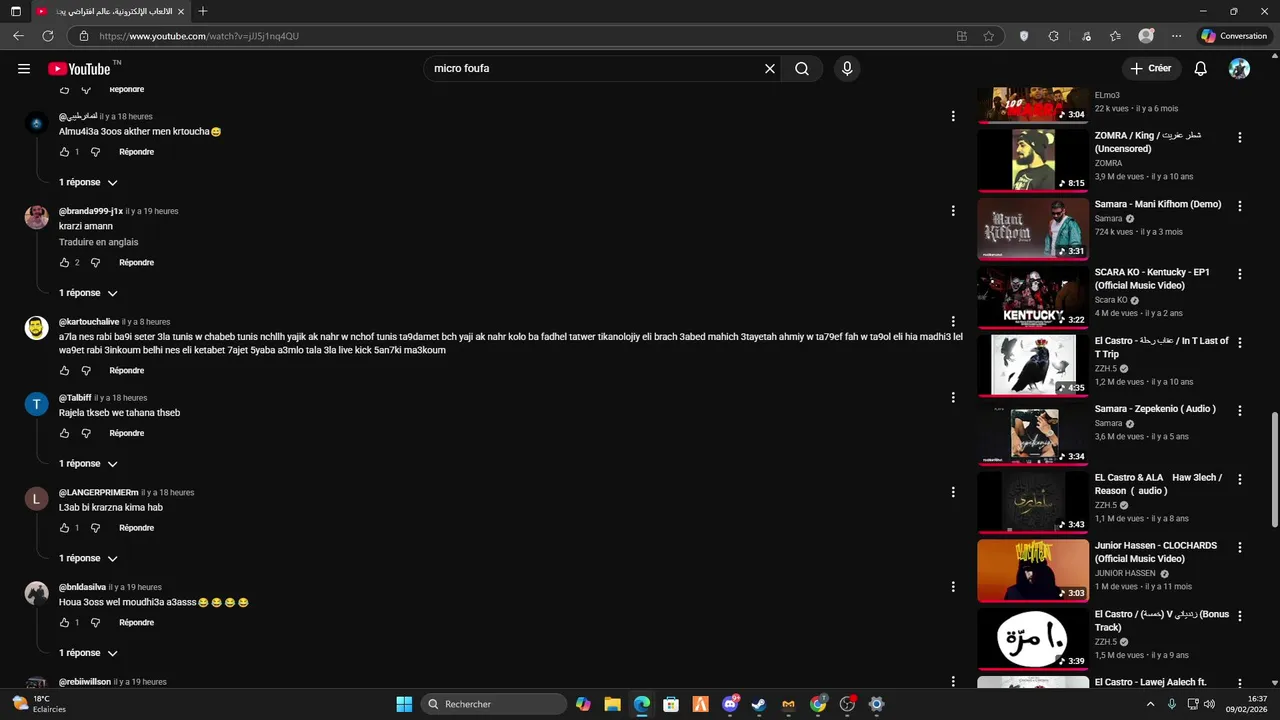Open a new browser tab
The image size is (1280, 720).
click(203, 11)
